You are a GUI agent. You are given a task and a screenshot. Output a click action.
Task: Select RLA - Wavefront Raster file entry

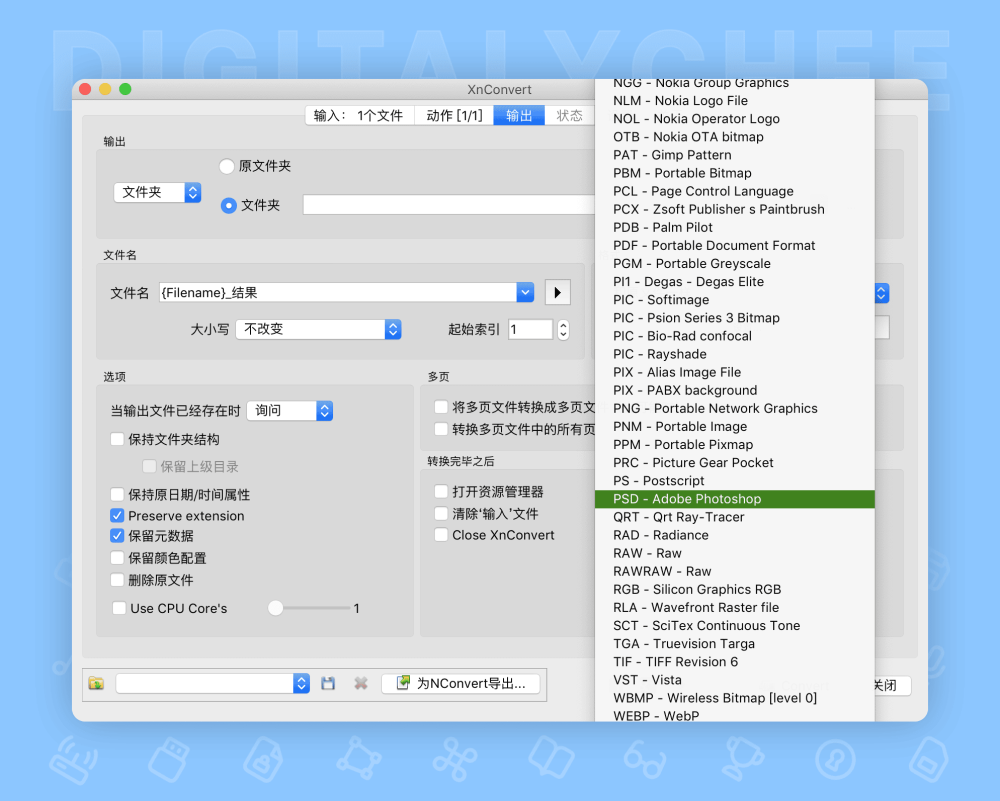coord(735,608)
